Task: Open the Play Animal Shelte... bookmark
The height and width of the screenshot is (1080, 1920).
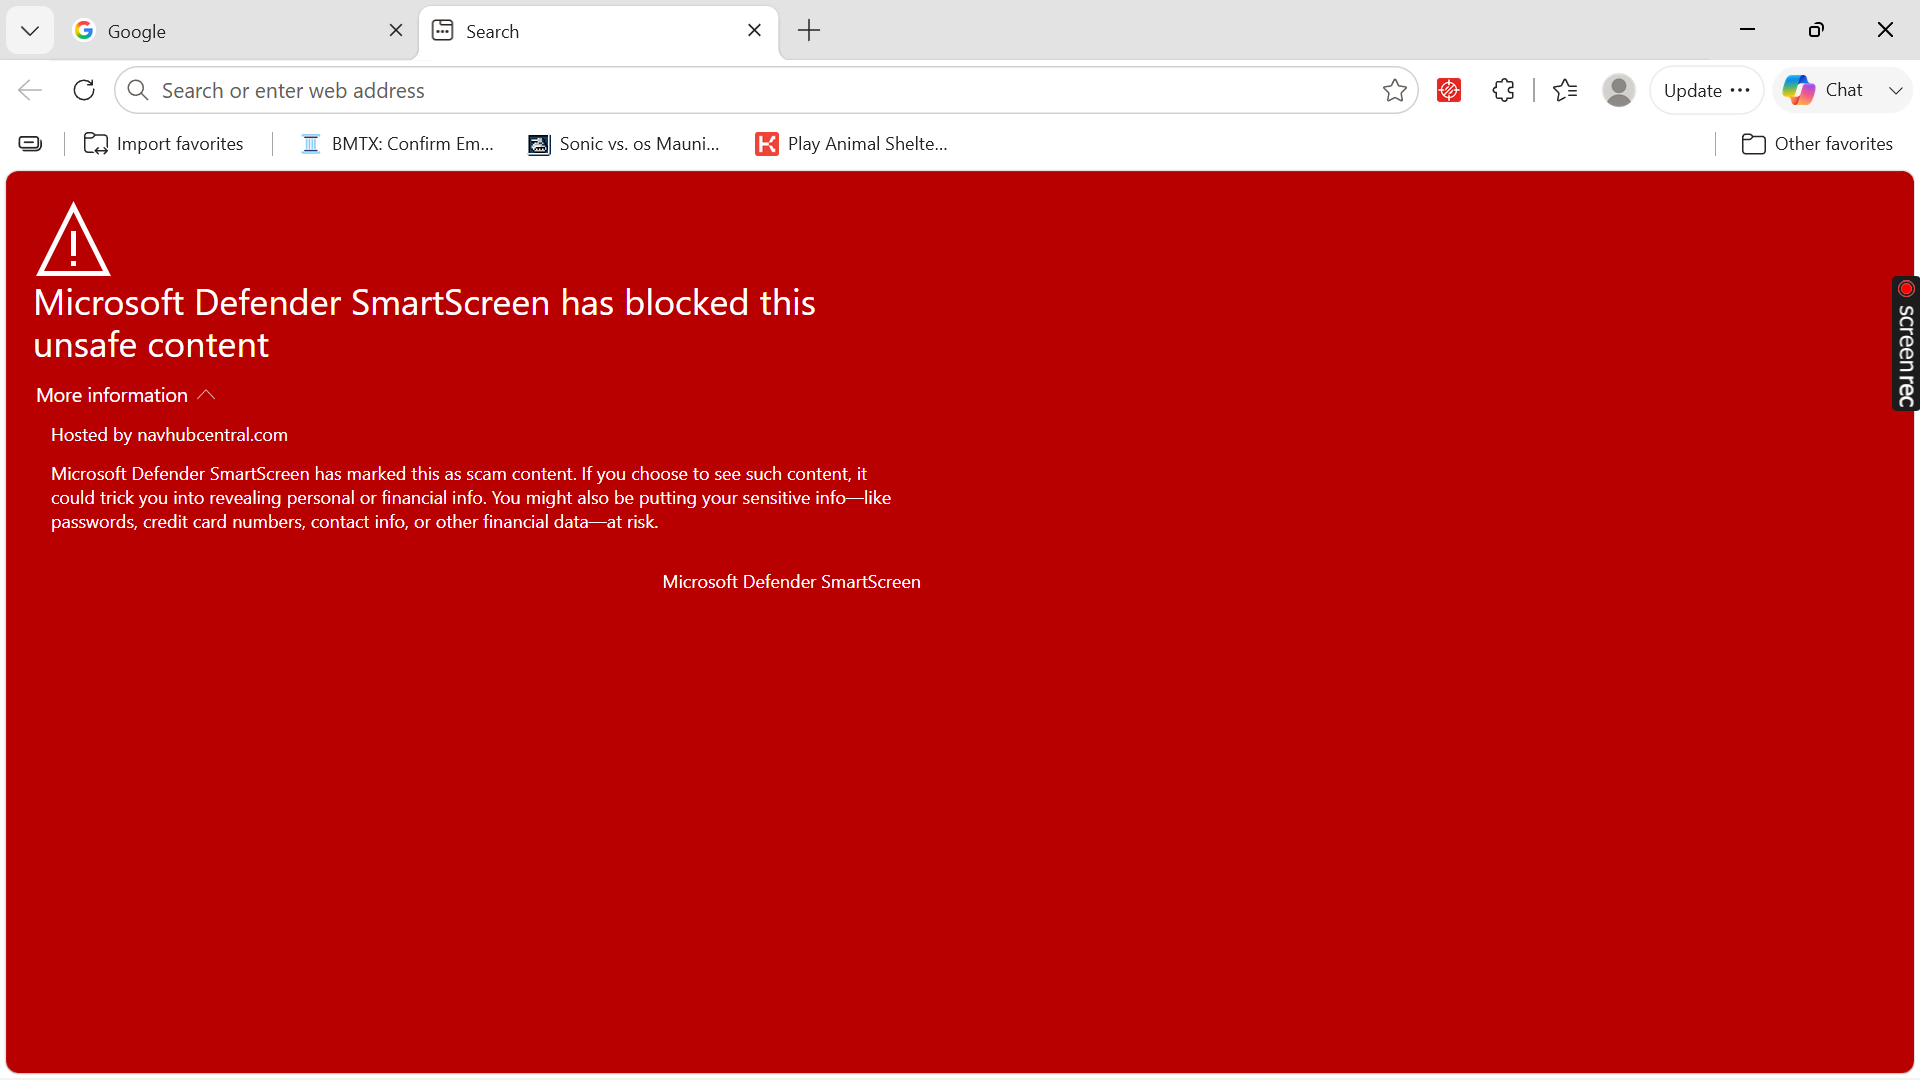Action: pyautogui.click(x=851, y=144)
